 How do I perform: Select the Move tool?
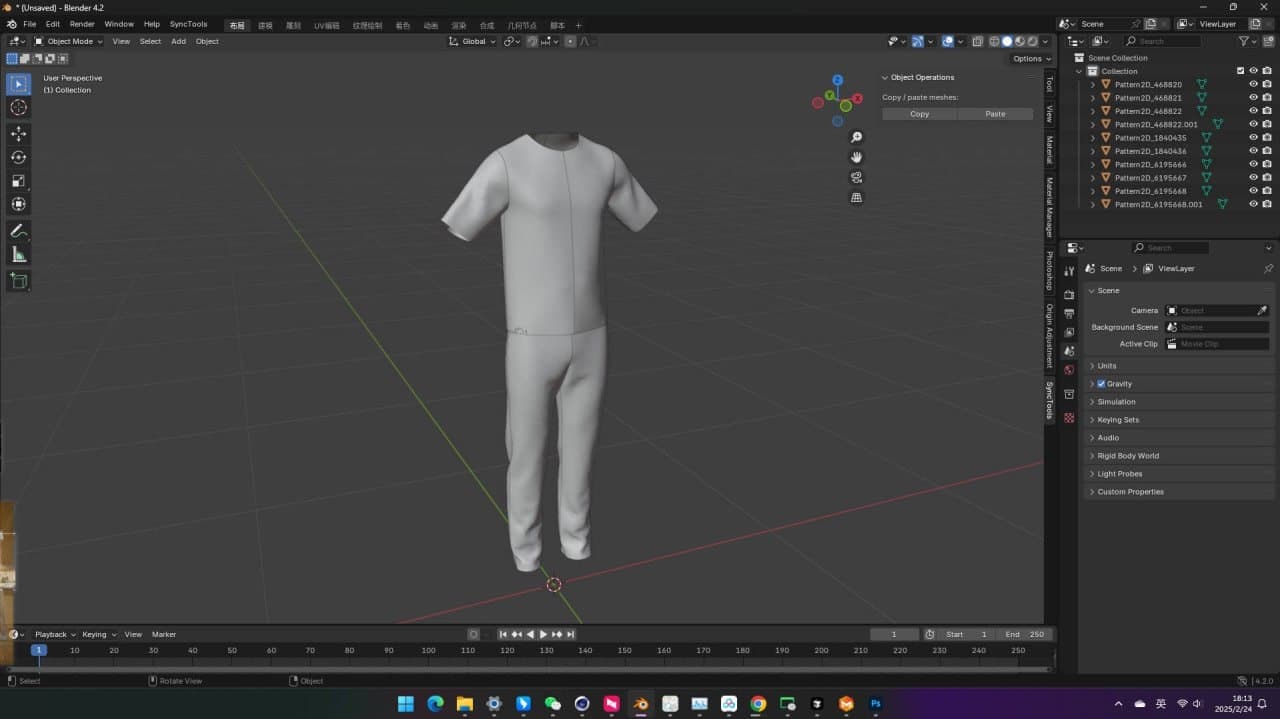point(19,133)
